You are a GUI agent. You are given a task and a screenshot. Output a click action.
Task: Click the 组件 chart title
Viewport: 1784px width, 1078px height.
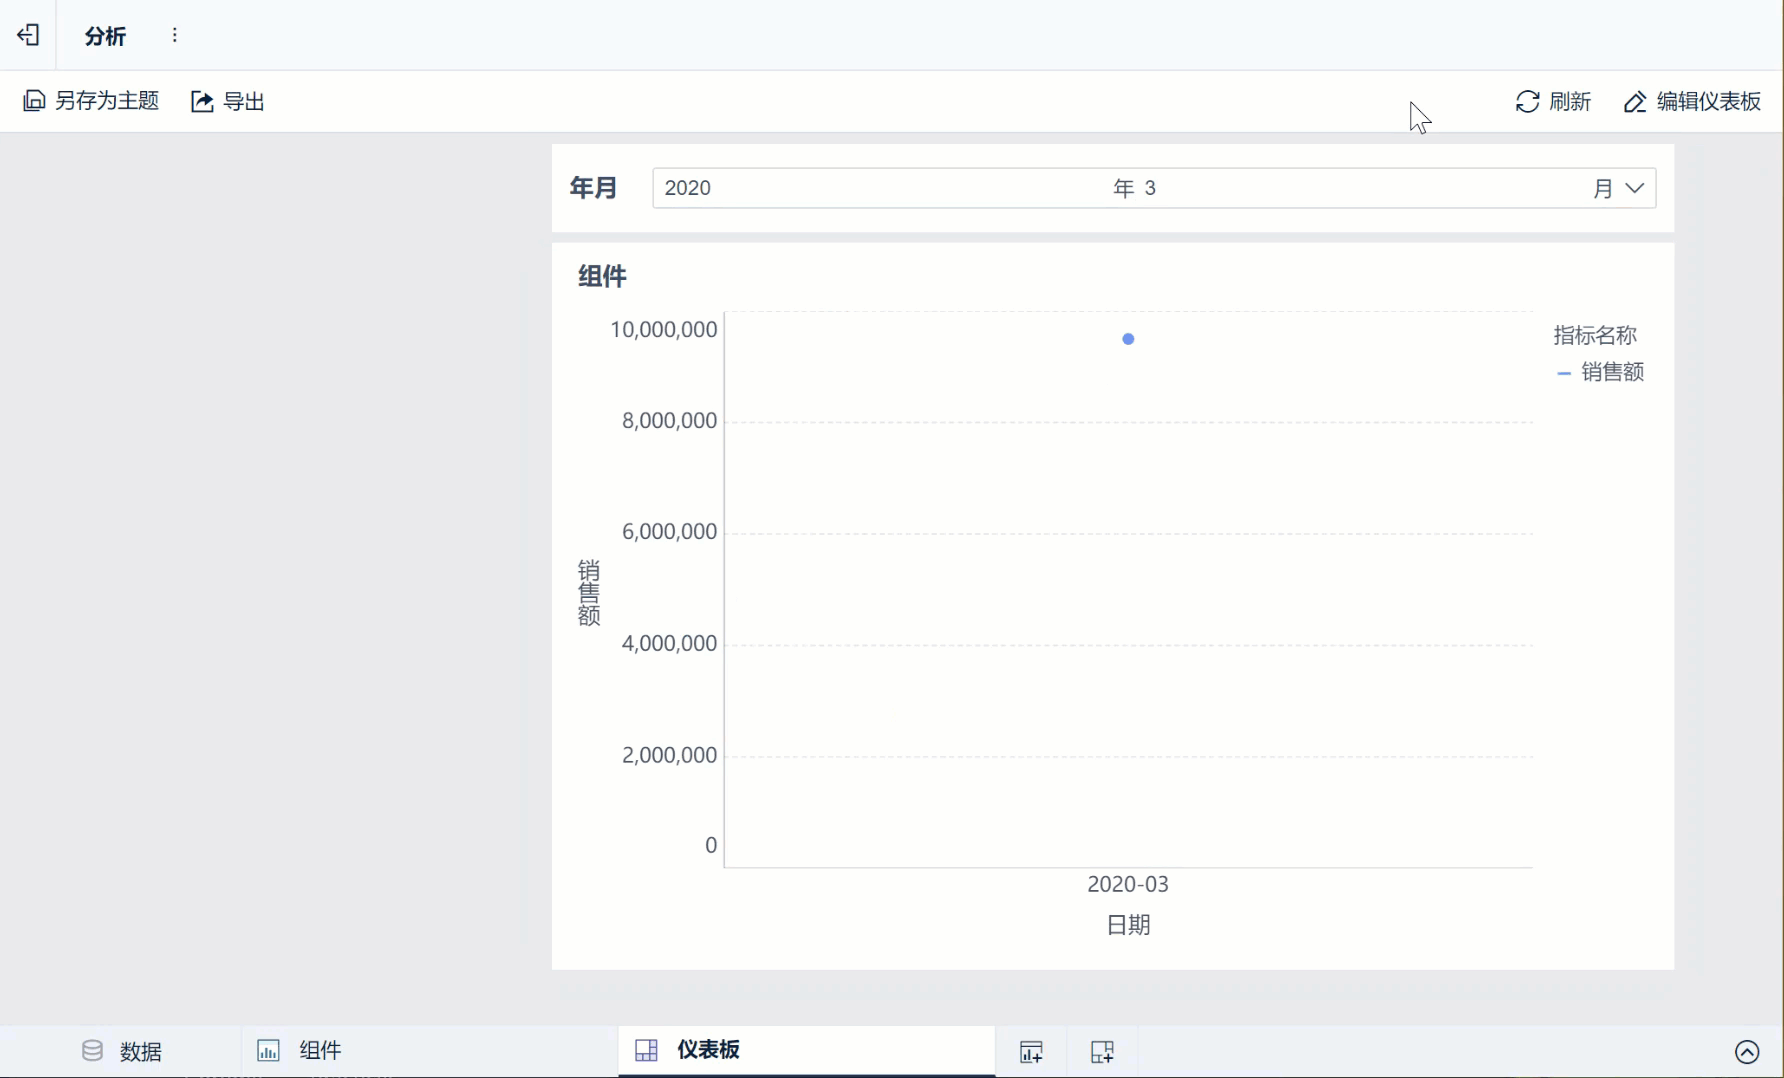[x=602, y=276]
